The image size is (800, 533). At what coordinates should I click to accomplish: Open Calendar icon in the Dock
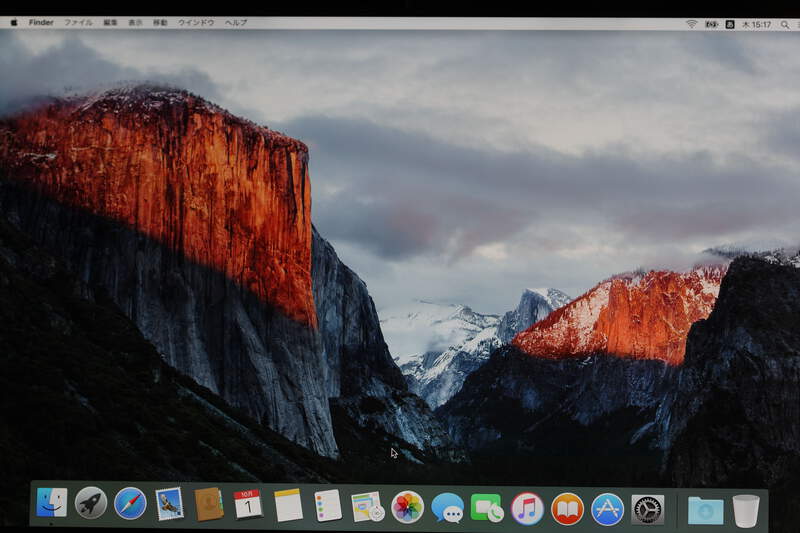click(248, 504)
